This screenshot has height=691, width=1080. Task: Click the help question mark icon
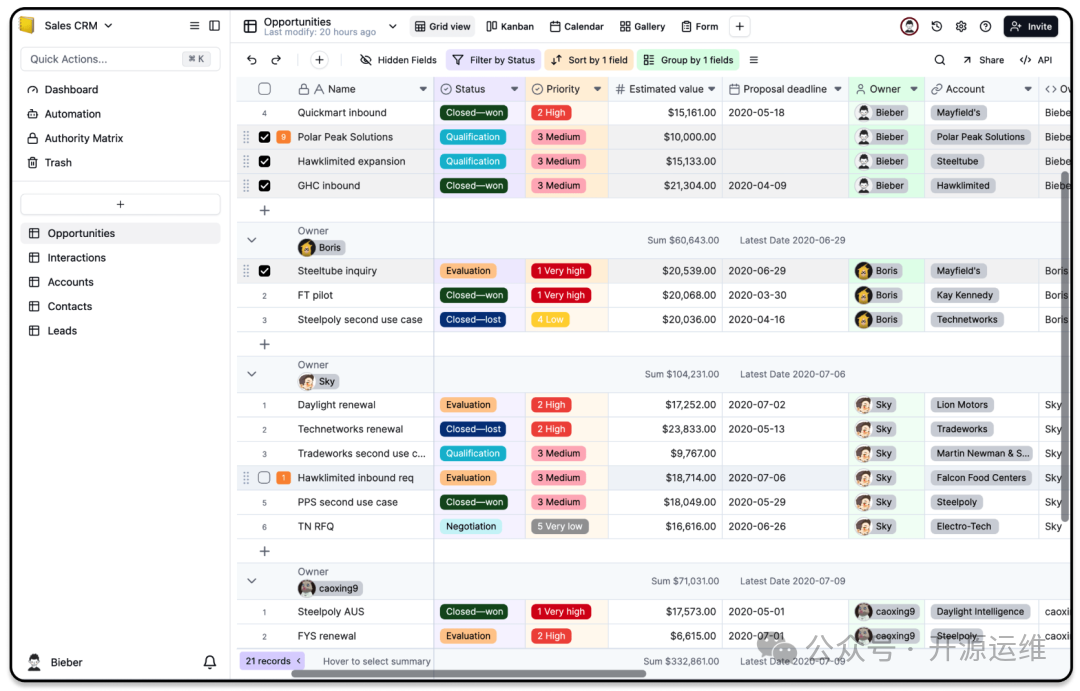[x=985, y=27]
